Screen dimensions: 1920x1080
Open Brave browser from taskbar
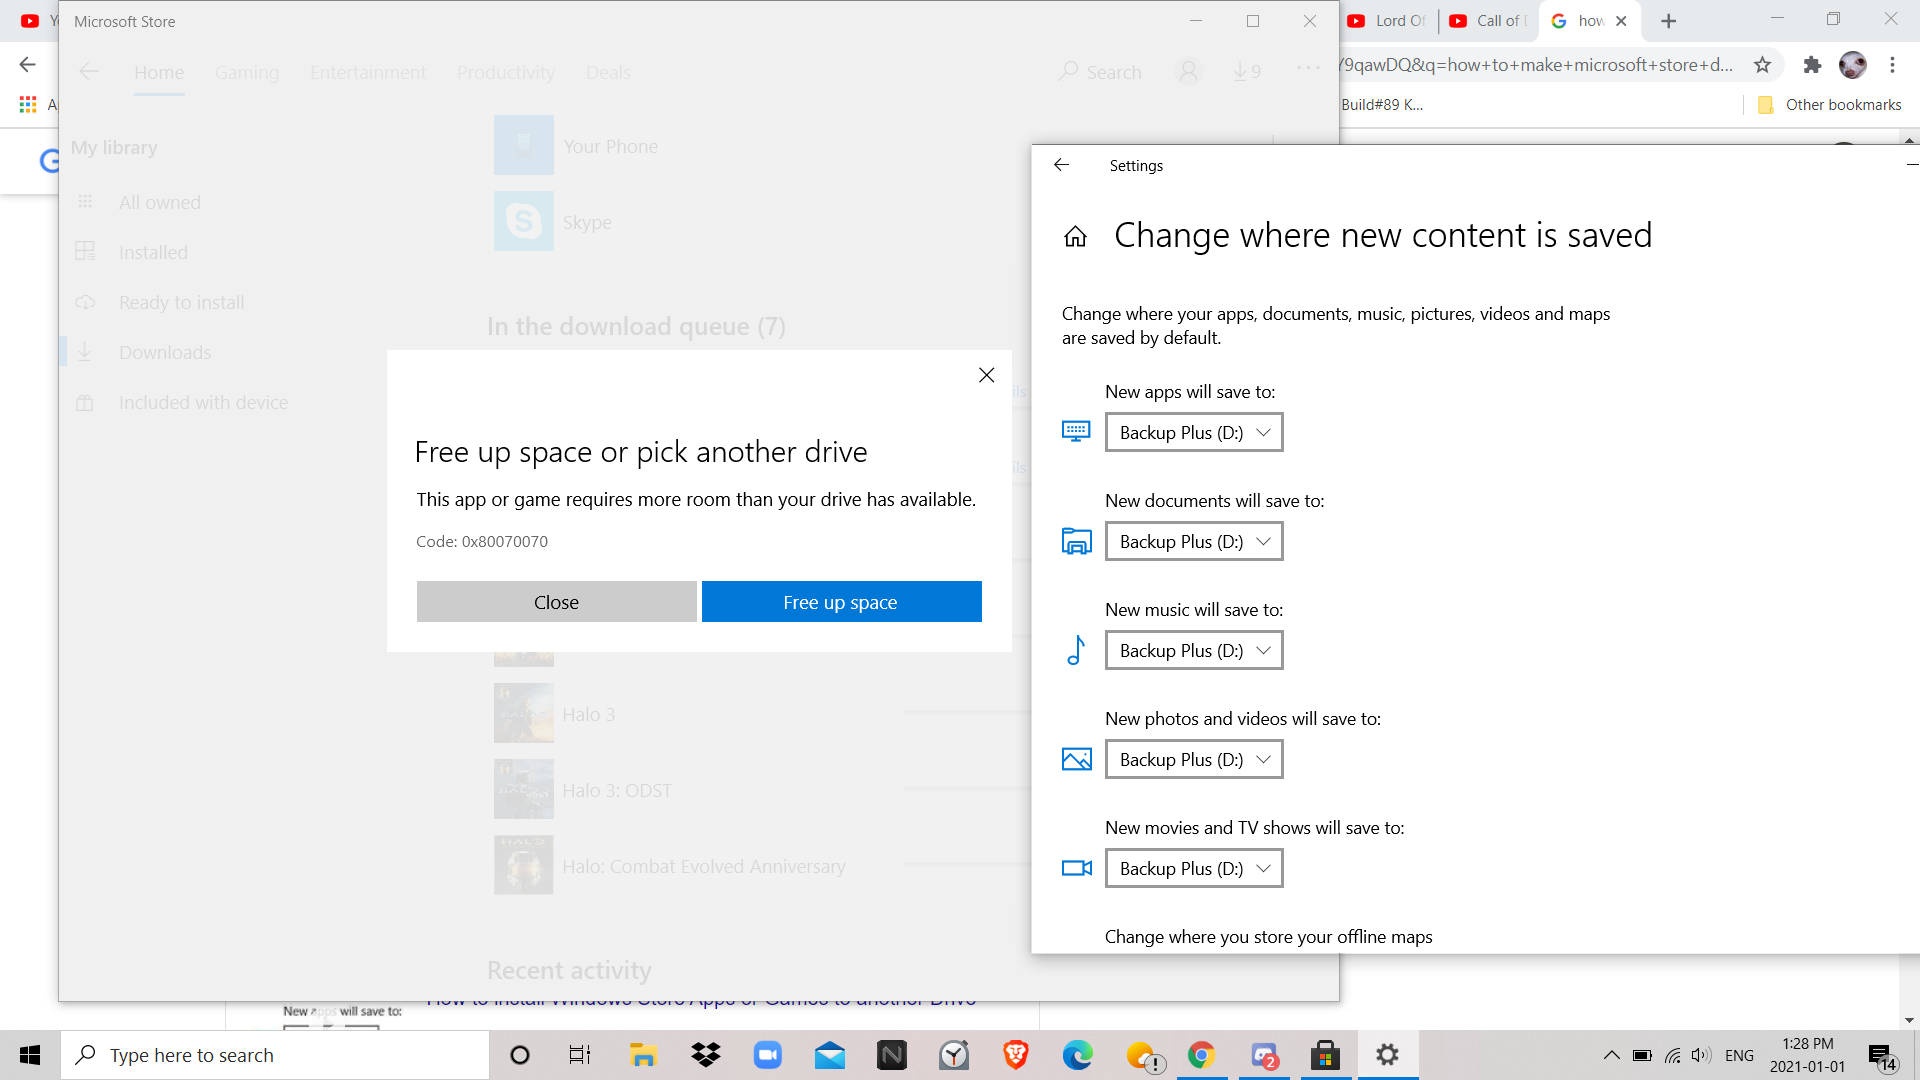point(1016,1055)
